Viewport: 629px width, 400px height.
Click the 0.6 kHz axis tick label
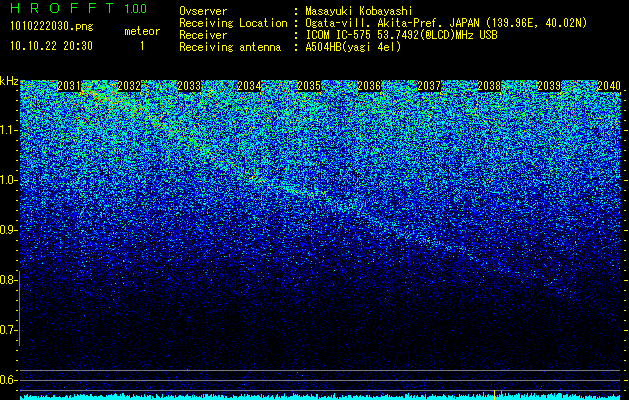9,380
